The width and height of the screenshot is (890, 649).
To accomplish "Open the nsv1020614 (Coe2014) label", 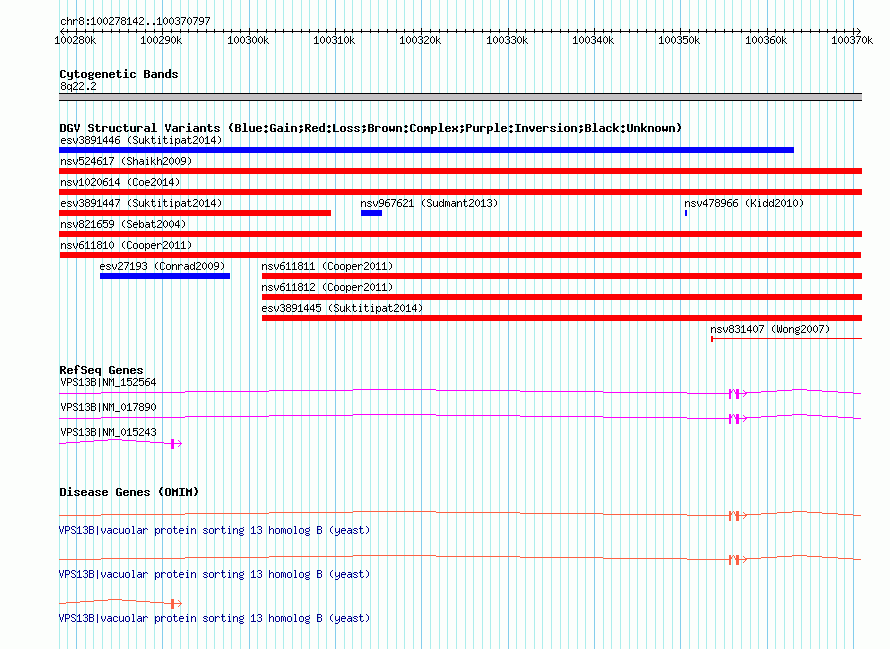I will pyautogui.click(x=120, y=182).
